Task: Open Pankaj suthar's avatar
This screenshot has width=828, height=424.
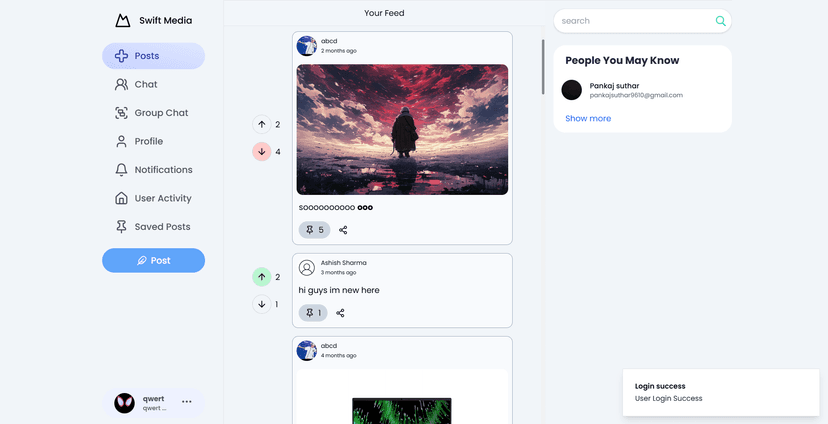Action: (x=571, y=90)
